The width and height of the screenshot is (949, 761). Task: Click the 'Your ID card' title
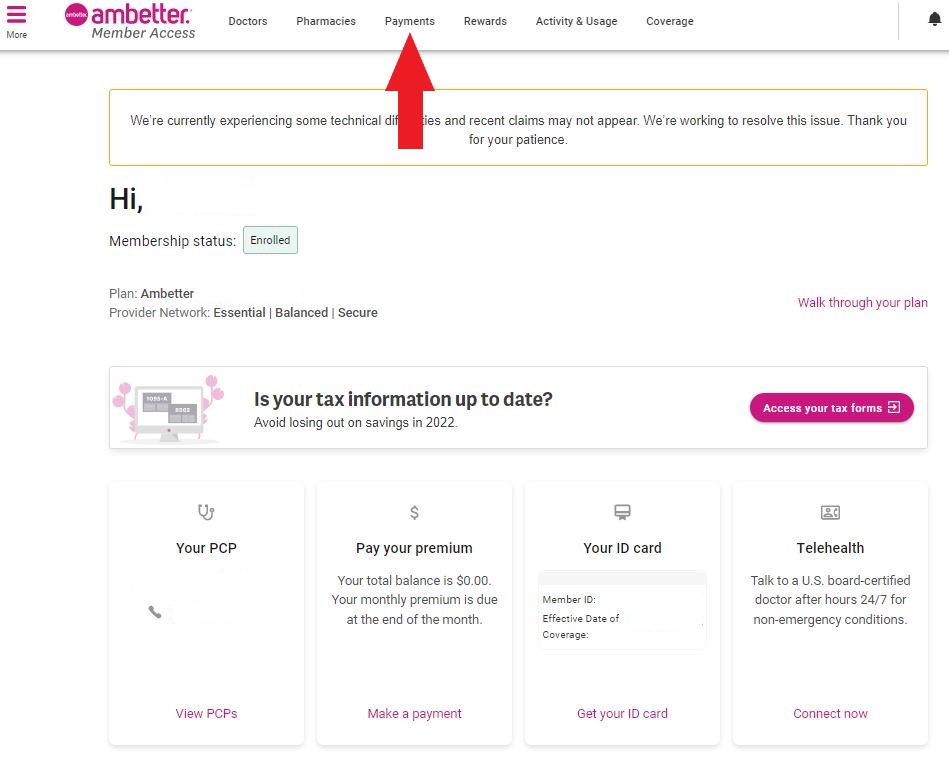[622, 548]
